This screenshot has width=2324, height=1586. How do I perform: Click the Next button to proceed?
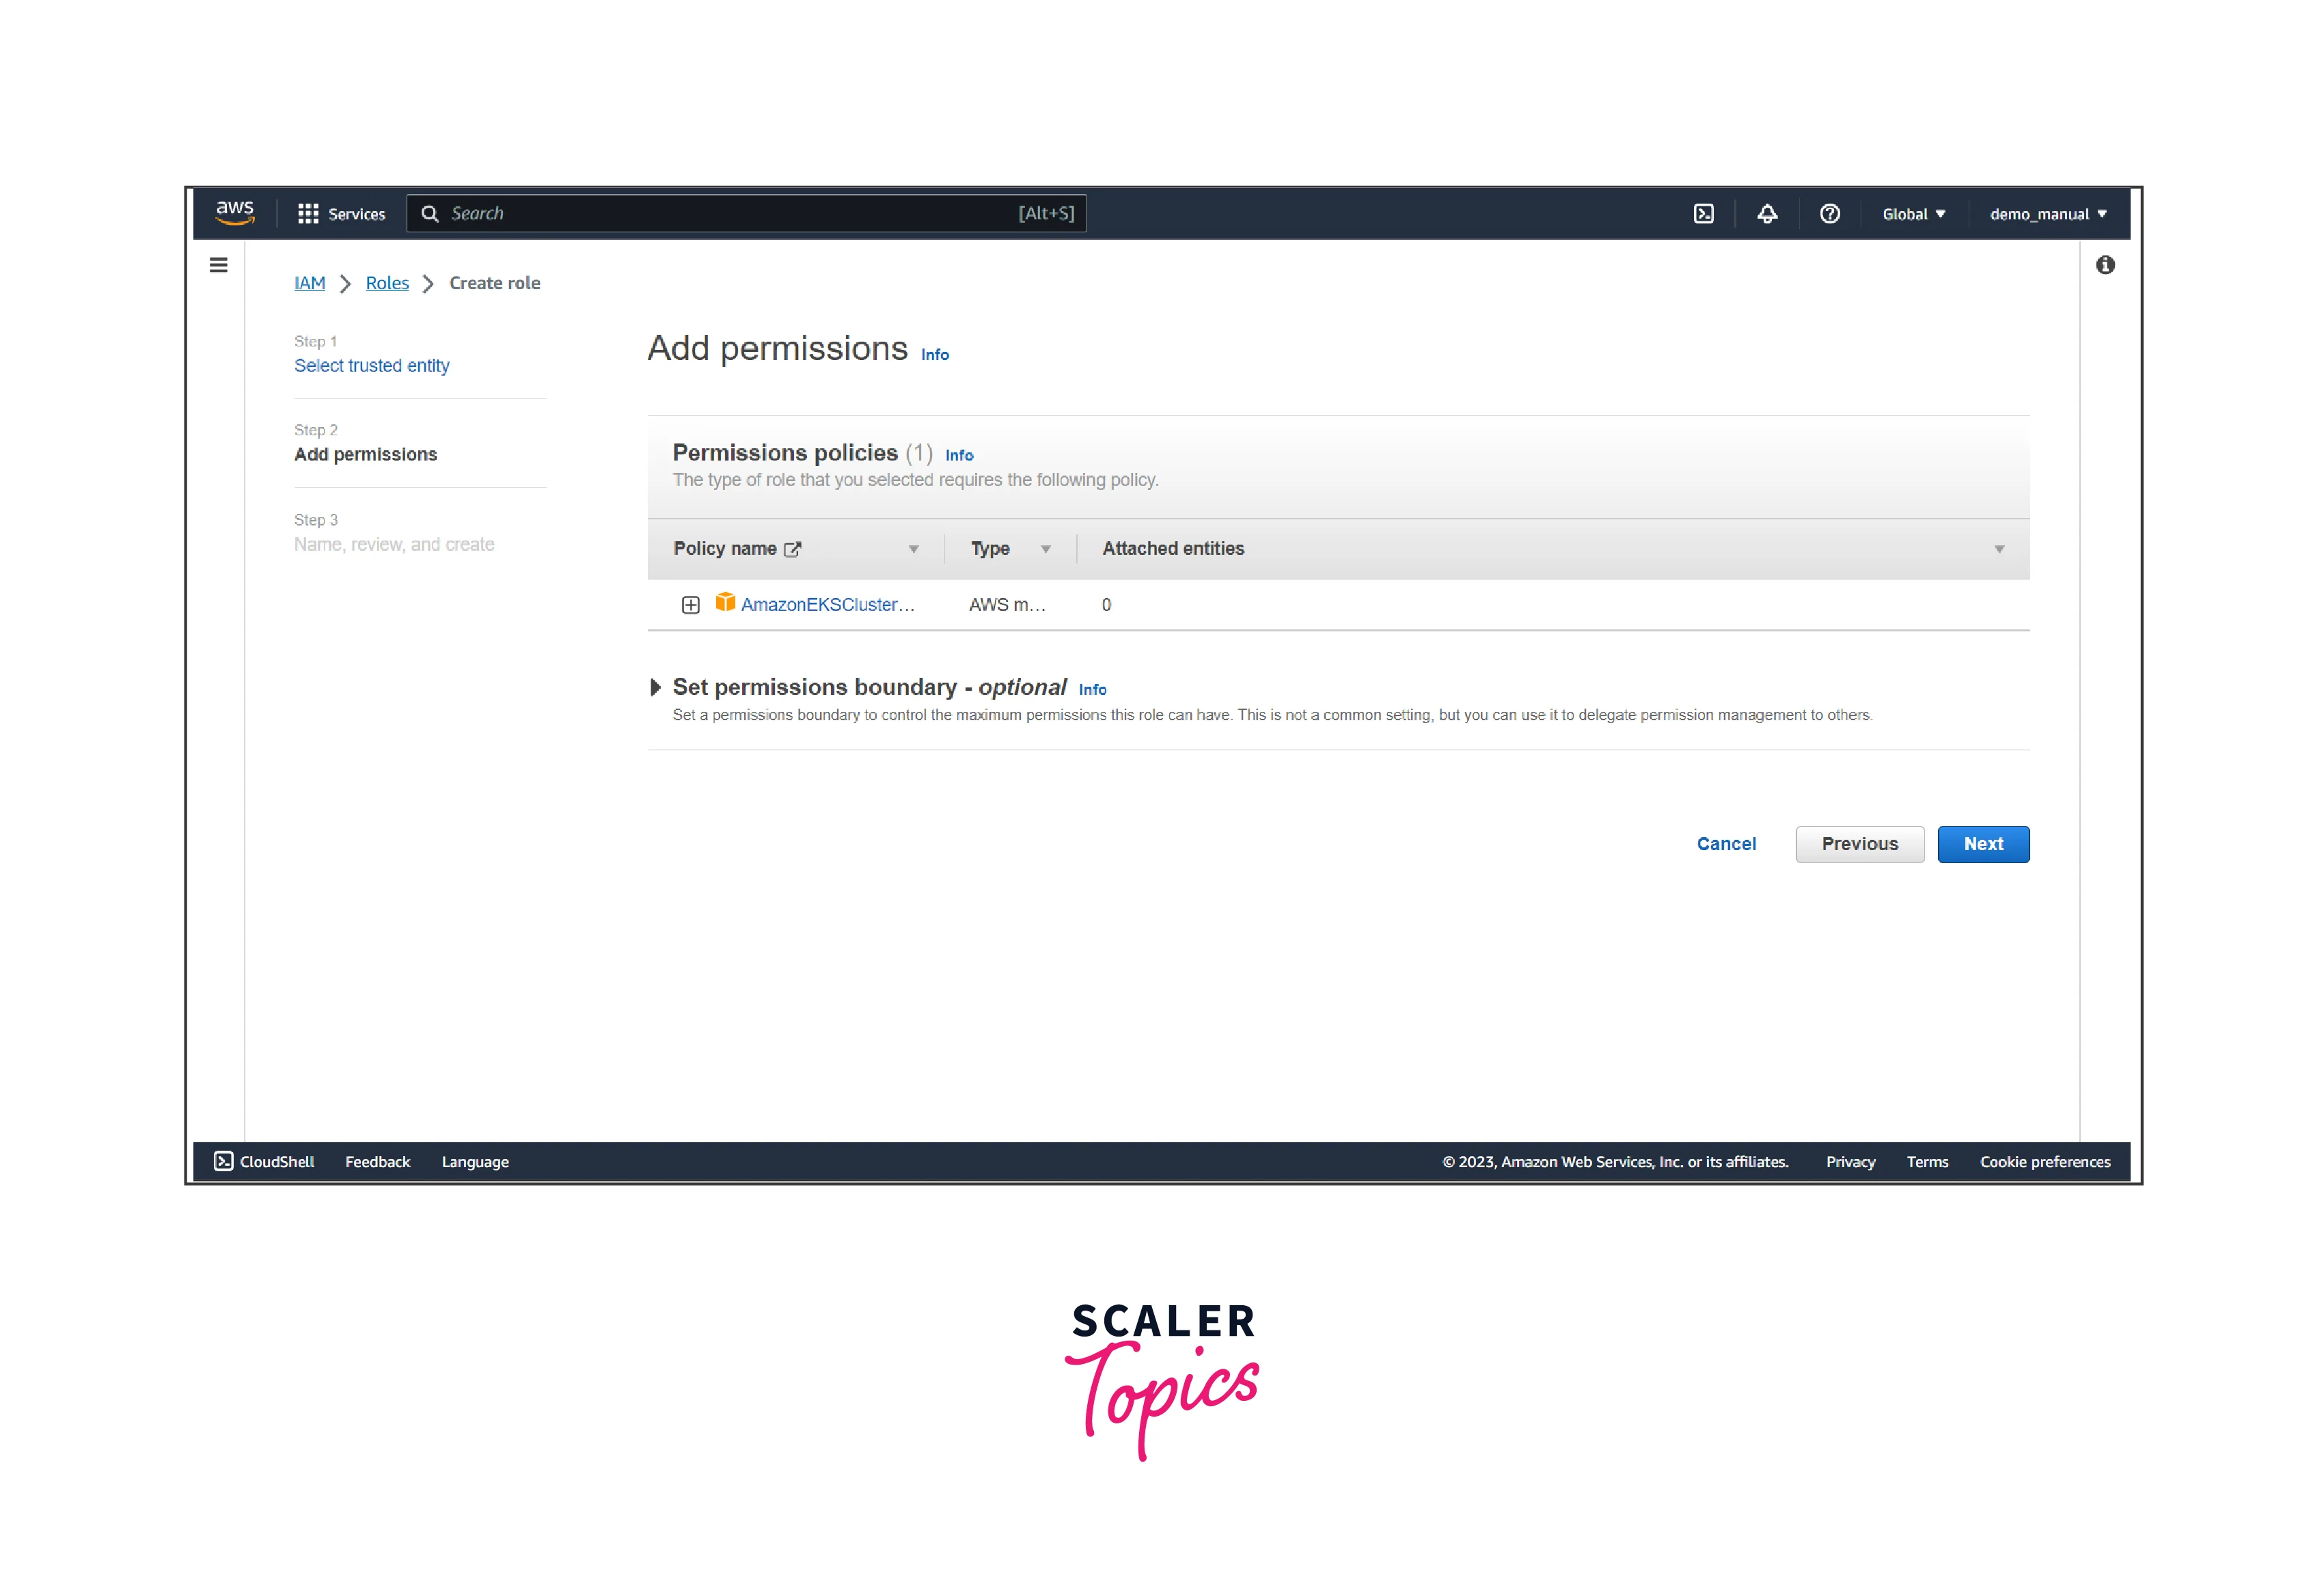pos(1983,843)
